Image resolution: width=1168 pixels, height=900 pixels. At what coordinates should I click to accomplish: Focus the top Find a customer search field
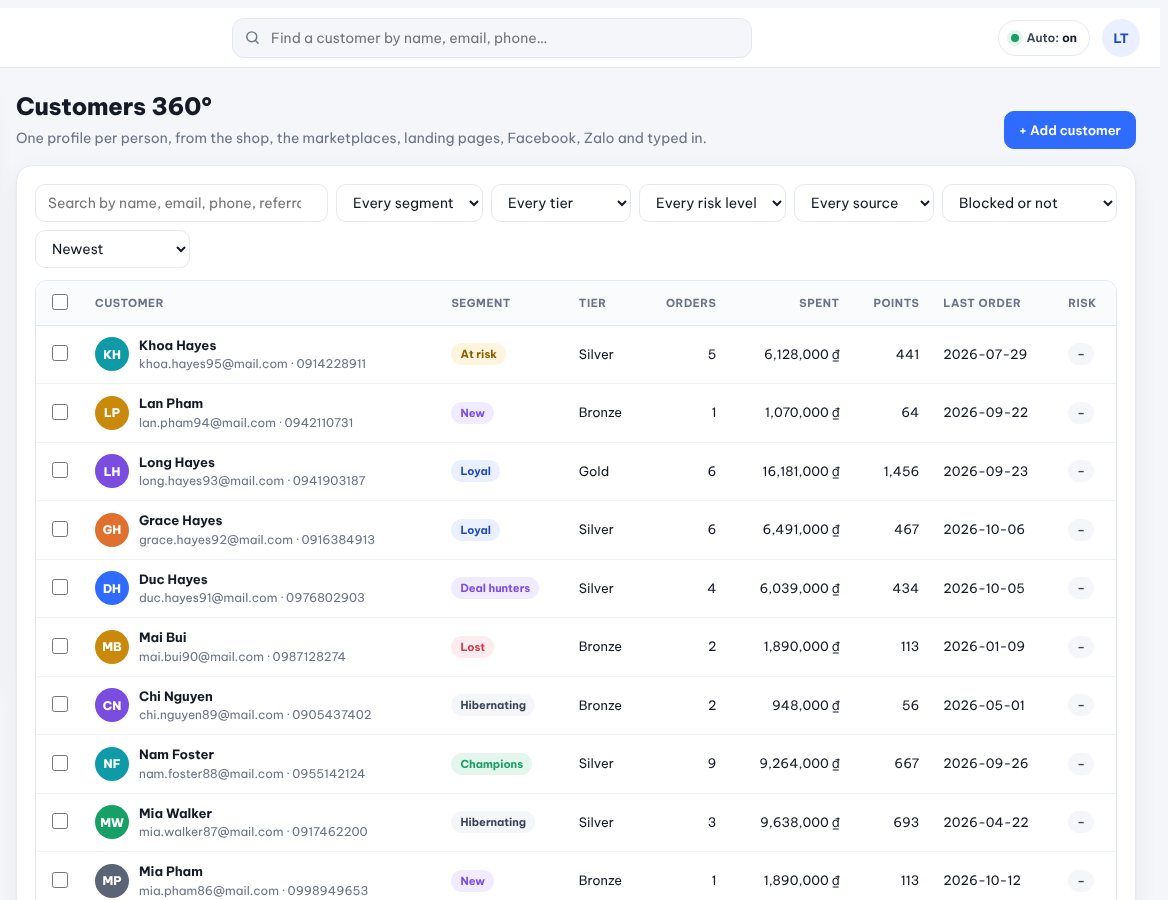(x=492, y=38)
